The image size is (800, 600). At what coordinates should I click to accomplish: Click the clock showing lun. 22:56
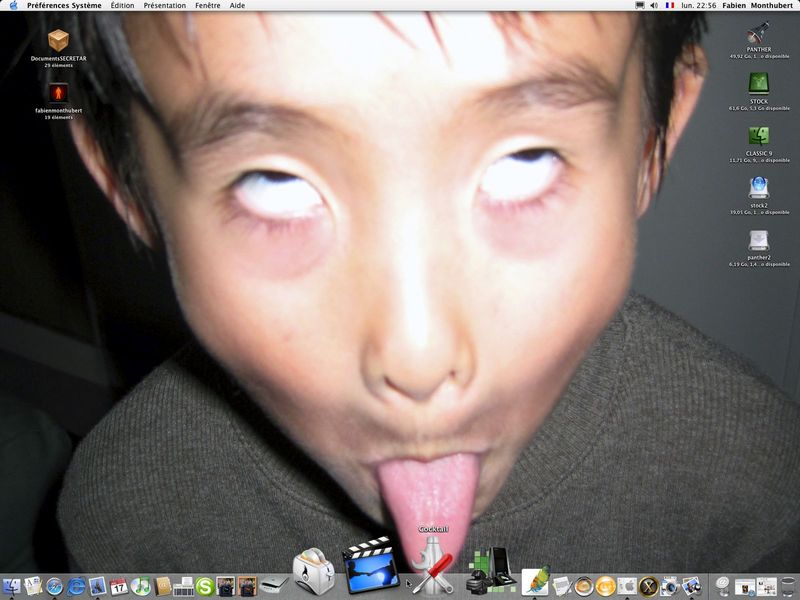(x=698, y=6)
